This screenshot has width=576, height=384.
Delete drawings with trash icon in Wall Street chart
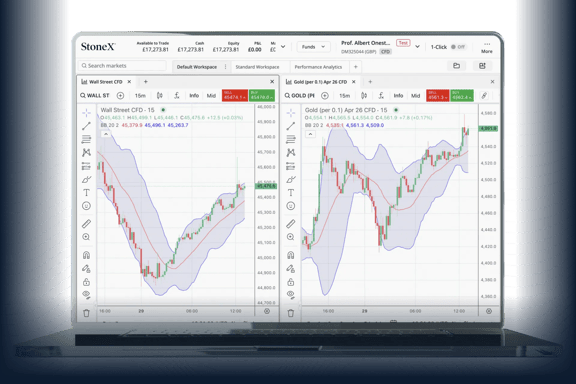click(86, 313)
